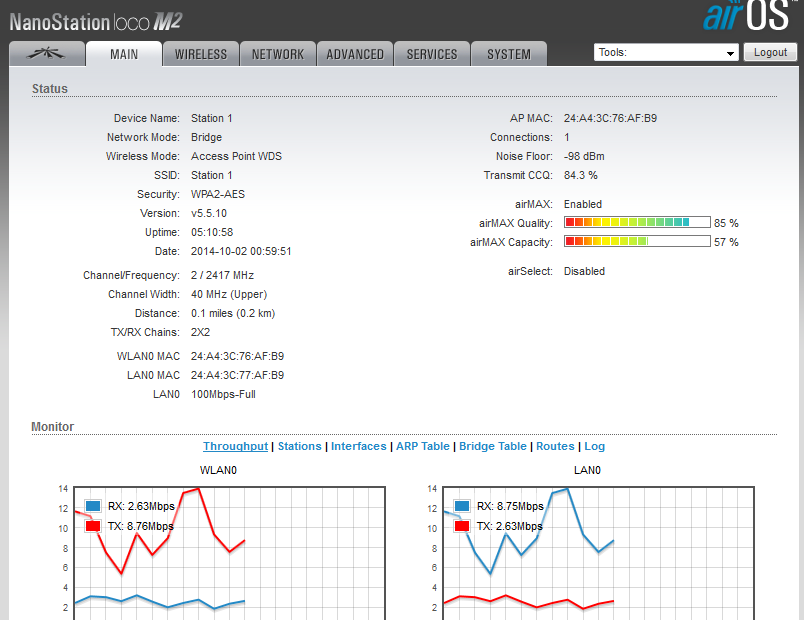
Task: Open the Stations monitor link
Action: (299, 446)
